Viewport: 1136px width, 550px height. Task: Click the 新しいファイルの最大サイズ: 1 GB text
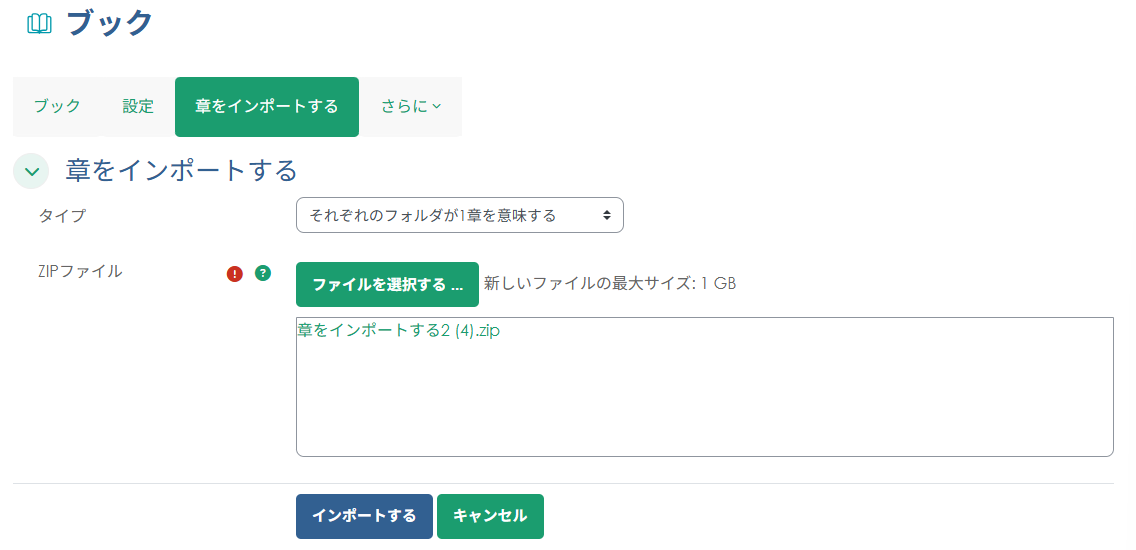[610, 284]
